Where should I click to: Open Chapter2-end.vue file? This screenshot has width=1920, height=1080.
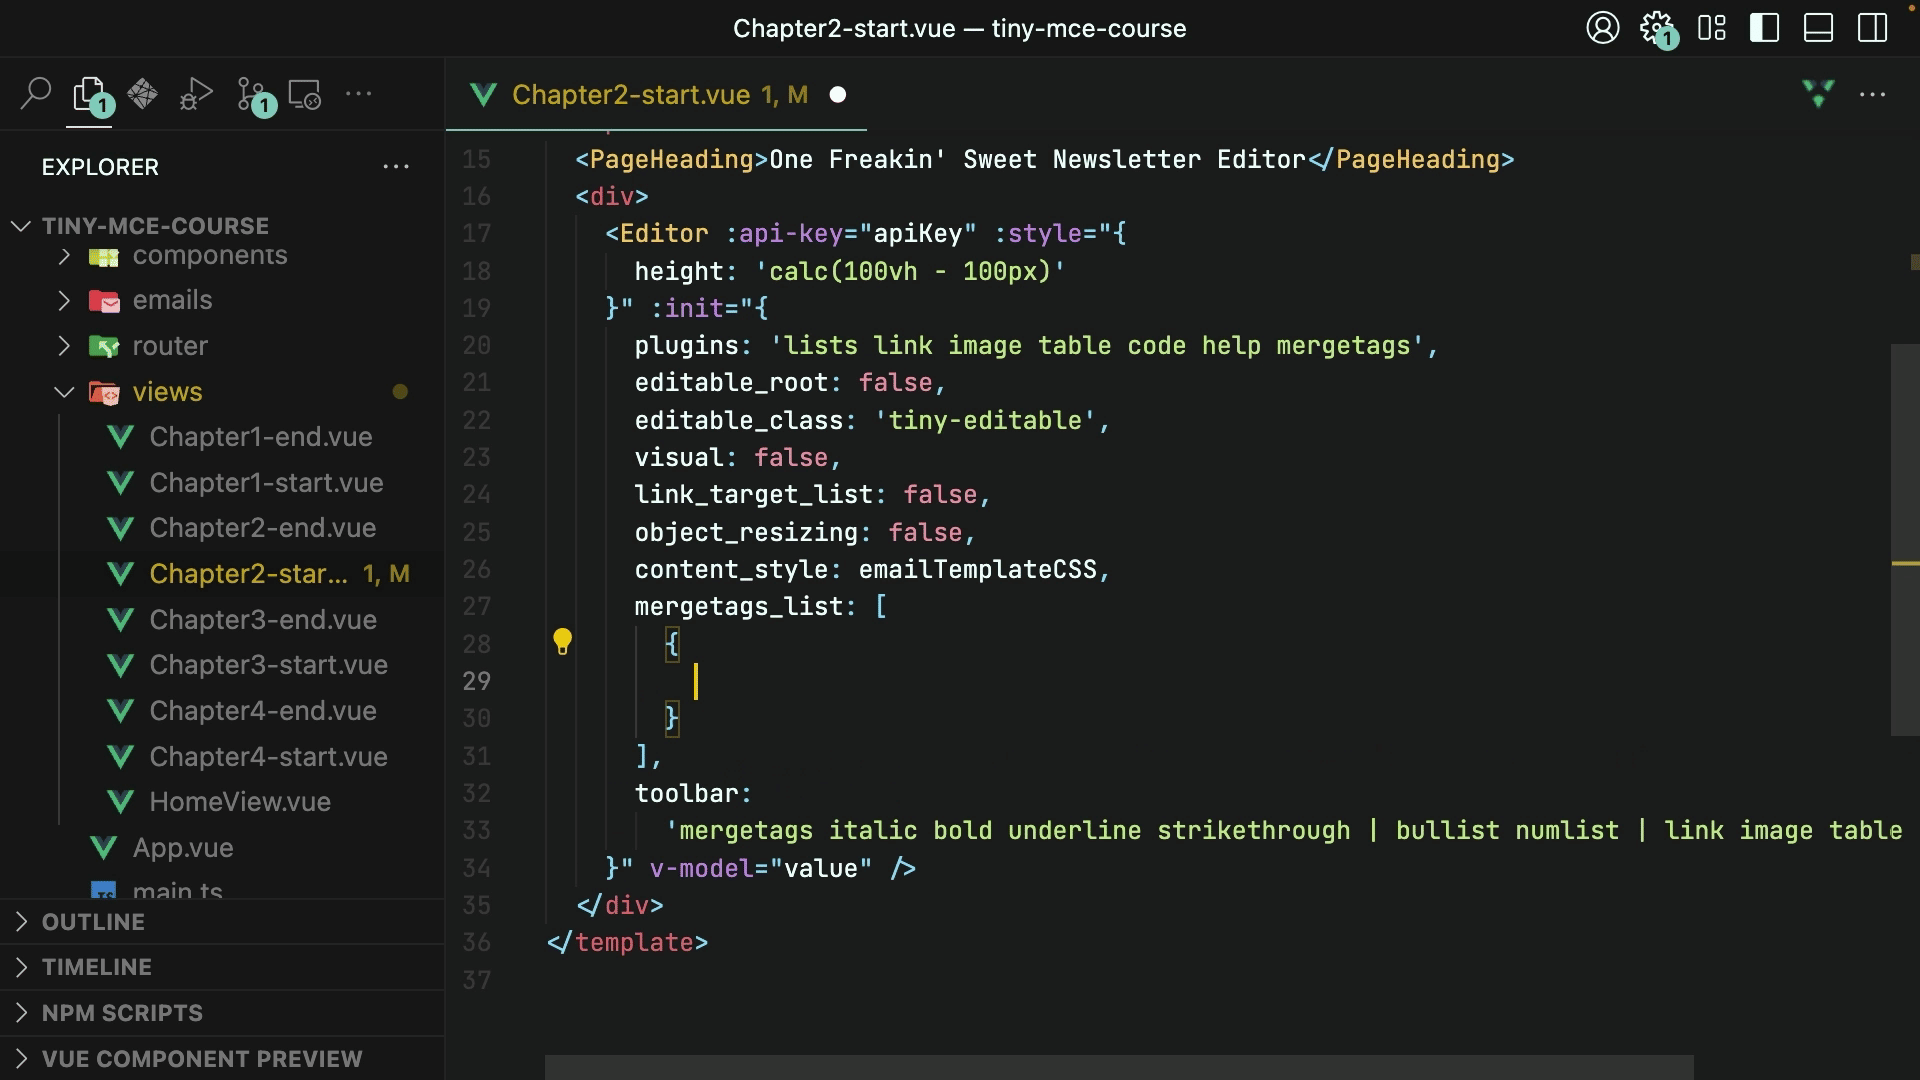pyautogui.click(x=262, y=528)
